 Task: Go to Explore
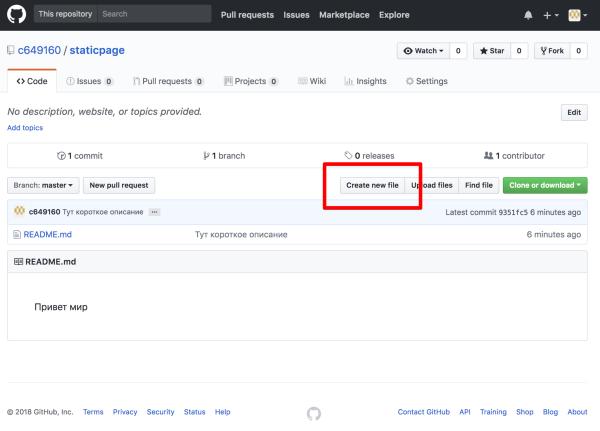click(394, 15)
